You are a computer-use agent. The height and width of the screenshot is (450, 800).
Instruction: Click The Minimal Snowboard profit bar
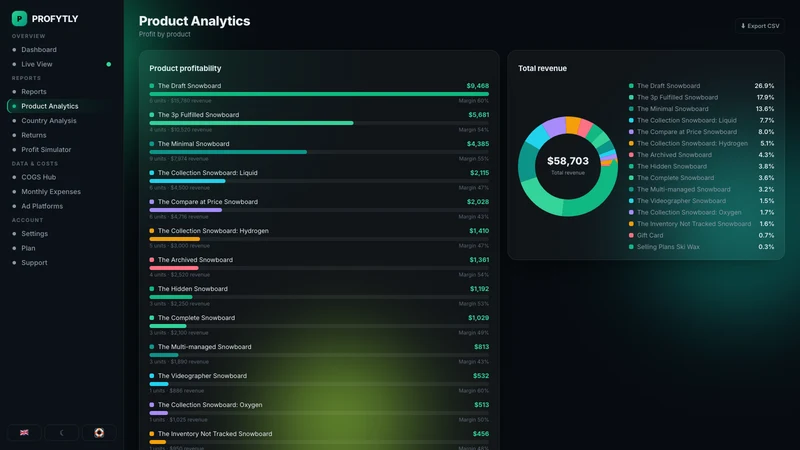[228, 152]
